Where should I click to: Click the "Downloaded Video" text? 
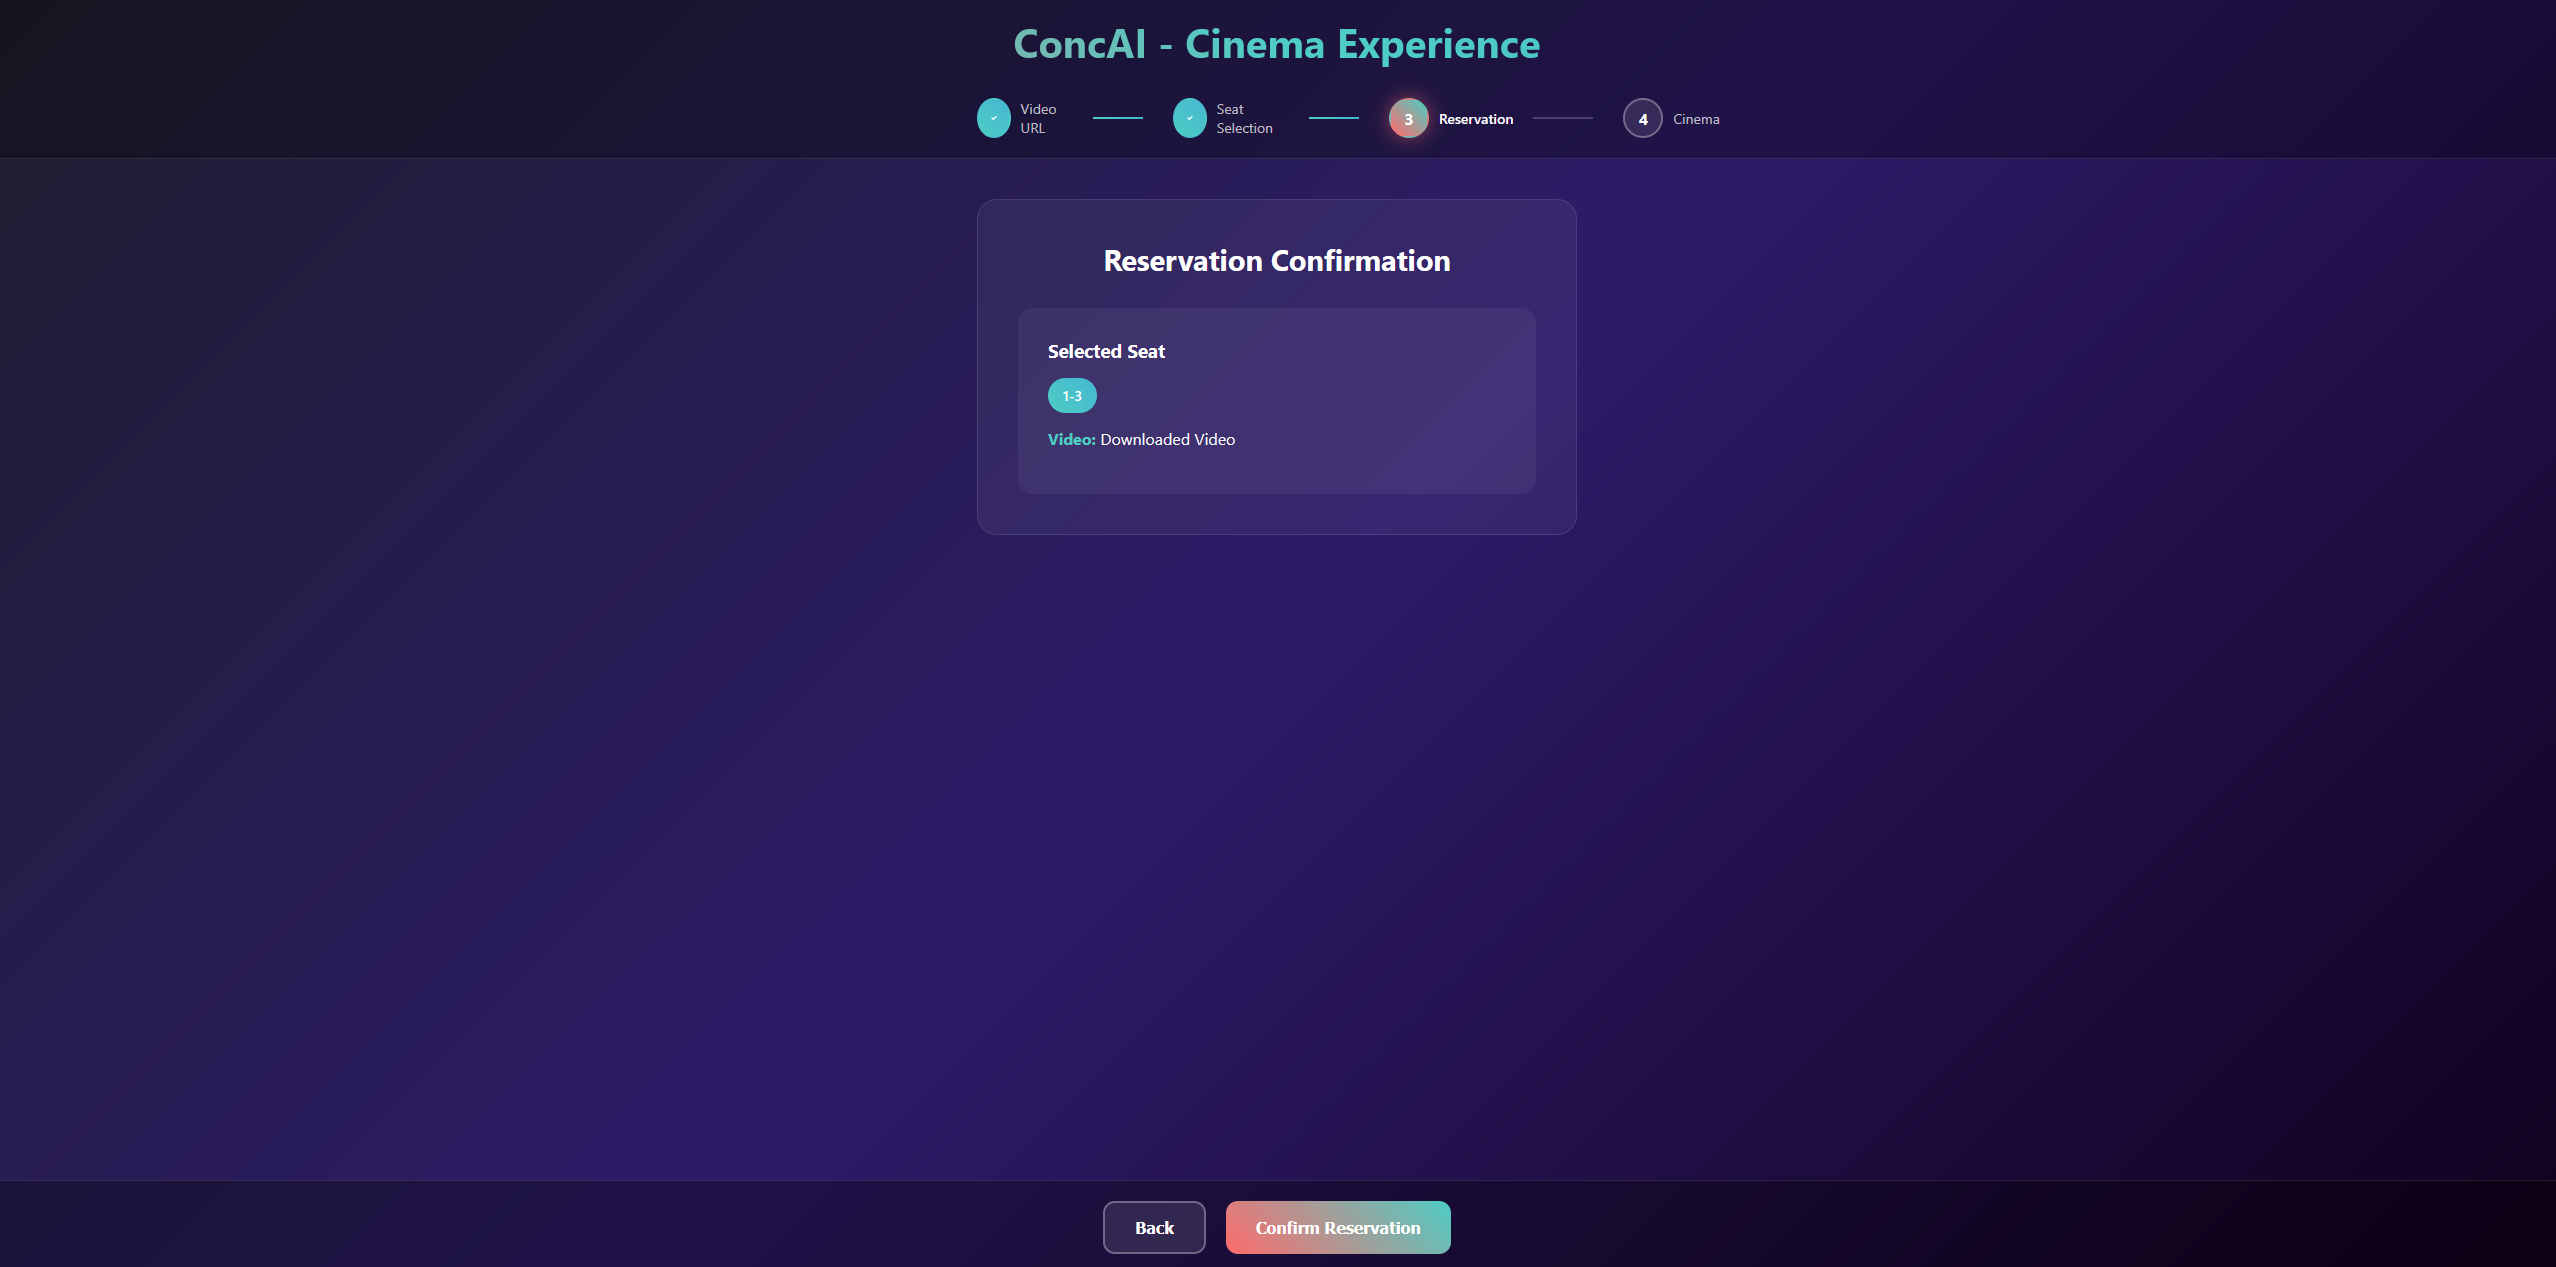point(1167,440)
